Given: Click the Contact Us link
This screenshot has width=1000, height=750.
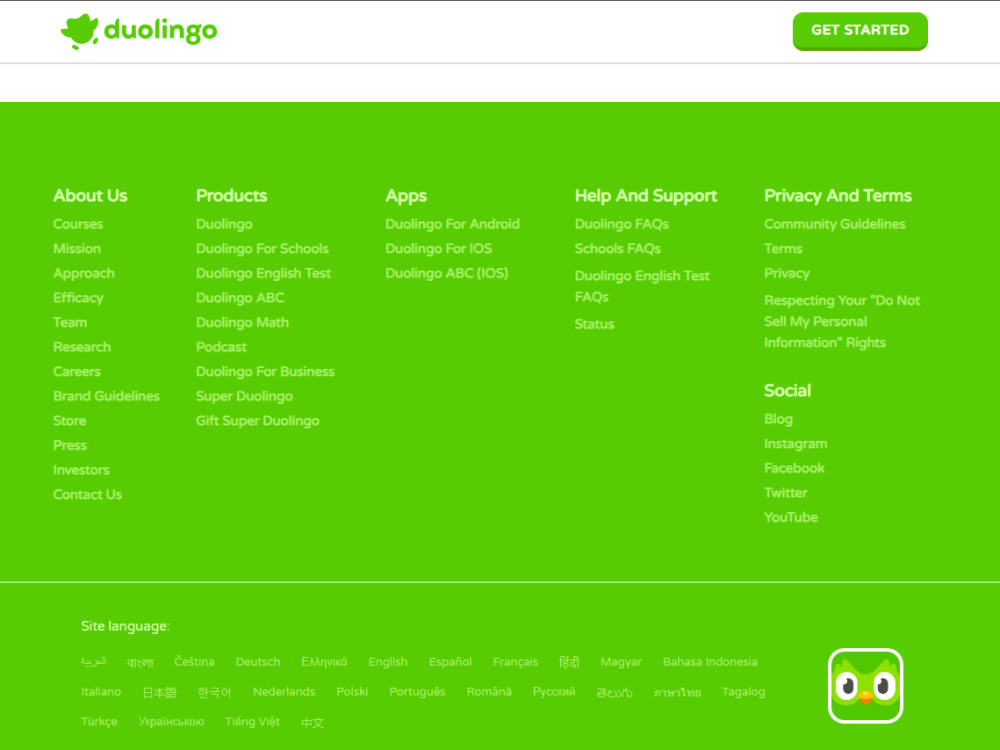Looking at the screenshot, I should click(x=87, y=494).
